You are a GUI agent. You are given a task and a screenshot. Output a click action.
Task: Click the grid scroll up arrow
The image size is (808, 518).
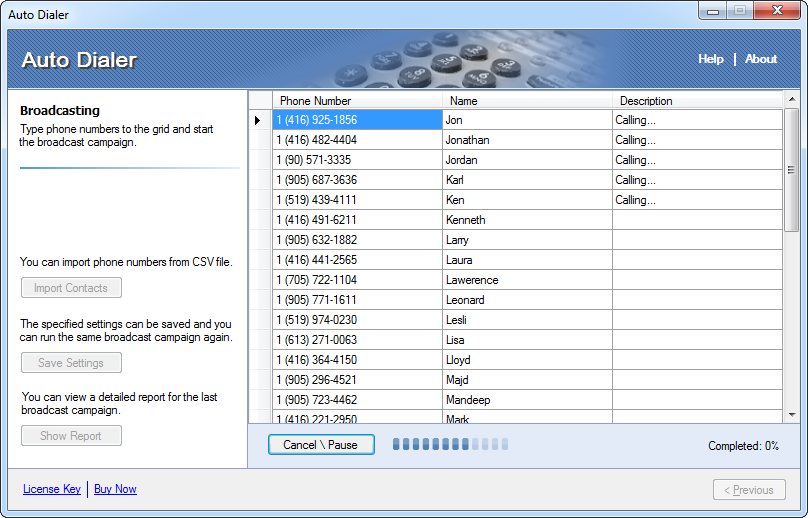pyautogui.click(x=792, y=99)
